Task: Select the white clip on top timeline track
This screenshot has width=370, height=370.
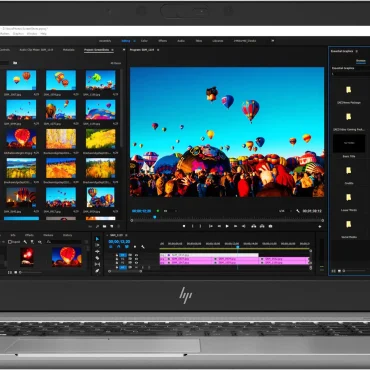Action: [x=209, y=255]
